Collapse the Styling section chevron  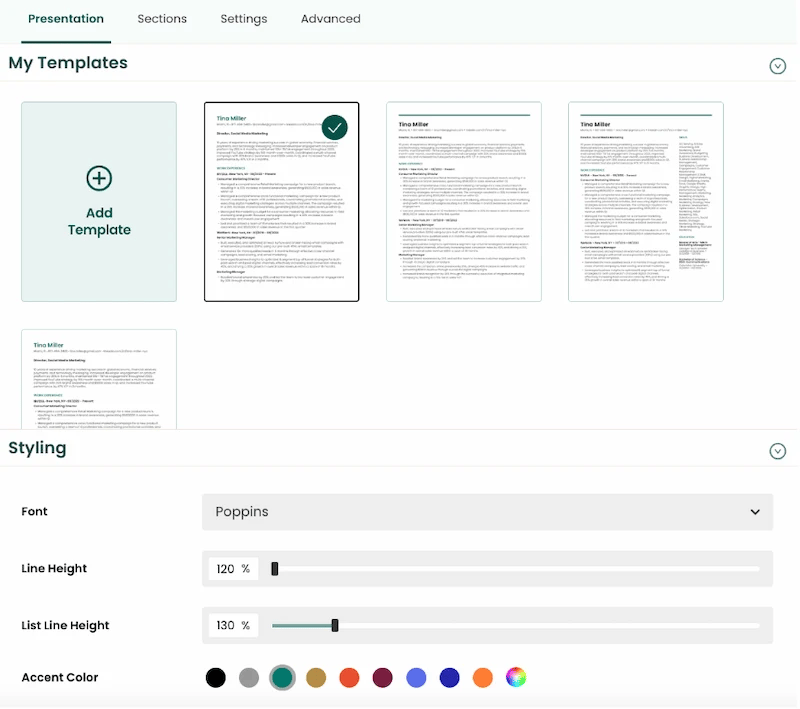[777, 451]
